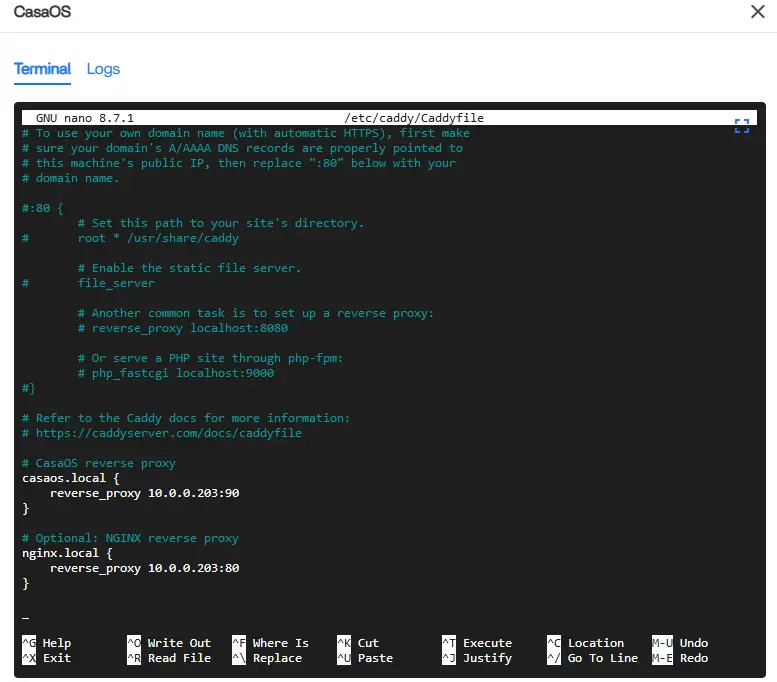The height and width of the screenshot is (682, 777).
Task: Click the ^K Cut shortcut
Action: tap(358, 643)
